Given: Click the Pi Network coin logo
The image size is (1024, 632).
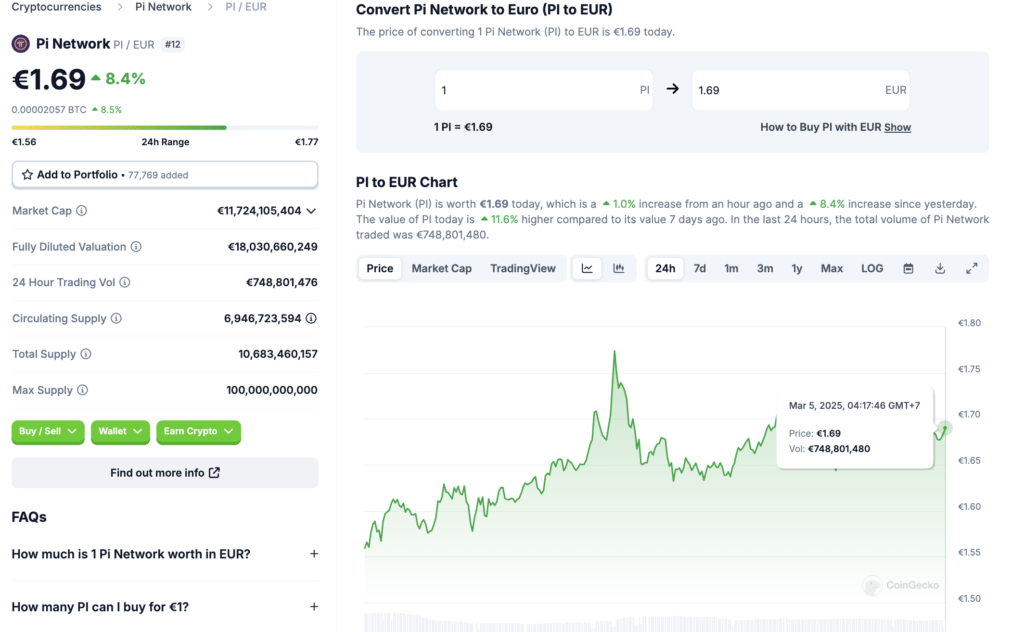Looking at the screenshot, I should (20, 44).
